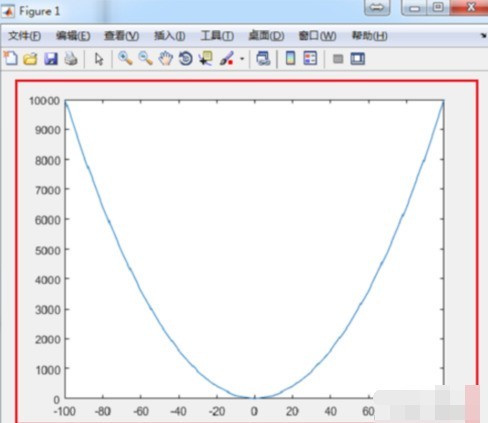Open the 文件(F) menu
The width and height of the screenshot is (488, 423).
[24, 36]
